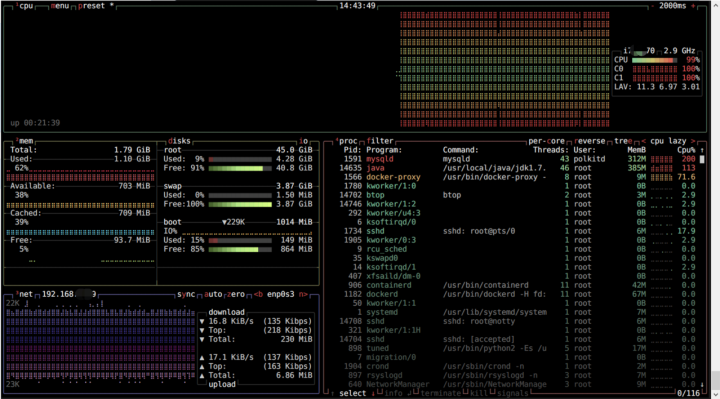Screen dimensions: 720x399
Task: Click the net box title
Action: (25, 294)
